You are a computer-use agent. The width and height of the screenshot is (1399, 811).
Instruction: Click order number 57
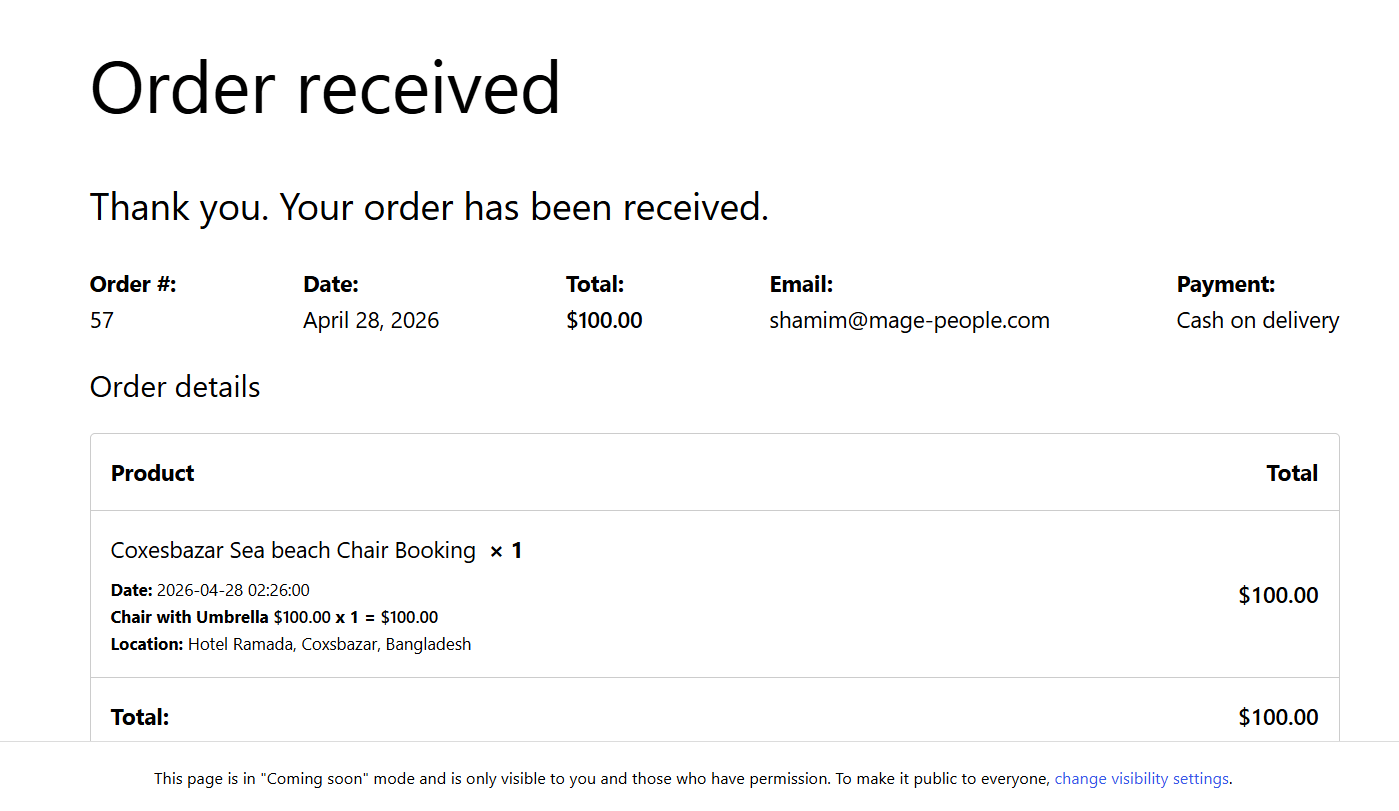pyautogui.click(x=102, y=321)
